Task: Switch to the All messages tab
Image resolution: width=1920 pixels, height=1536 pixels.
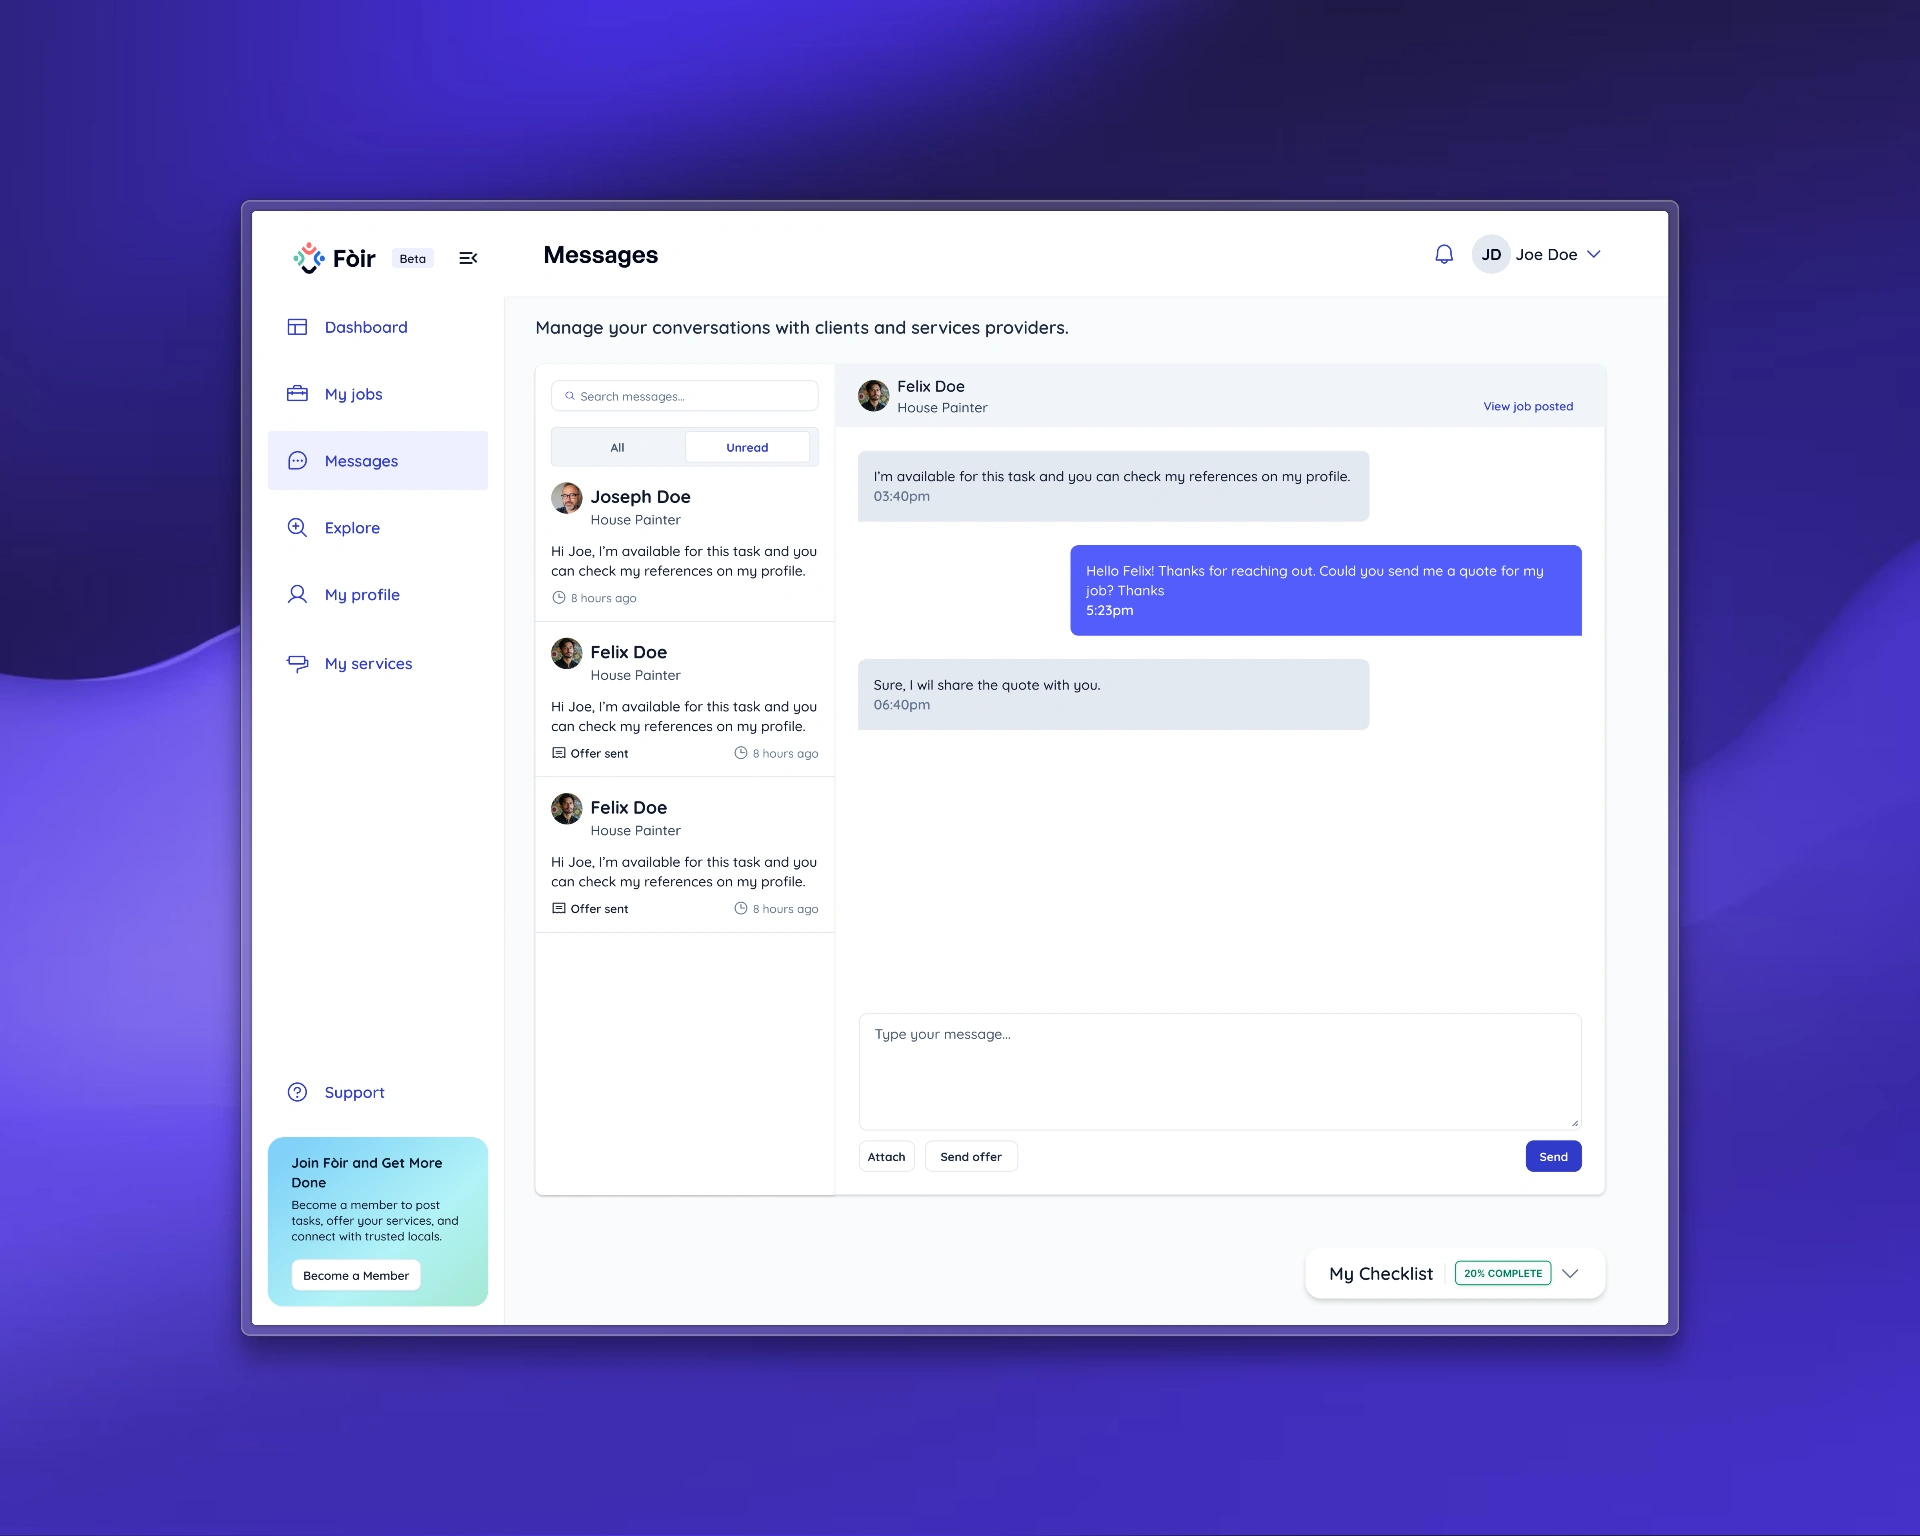Action: click(x=618, y=448)
